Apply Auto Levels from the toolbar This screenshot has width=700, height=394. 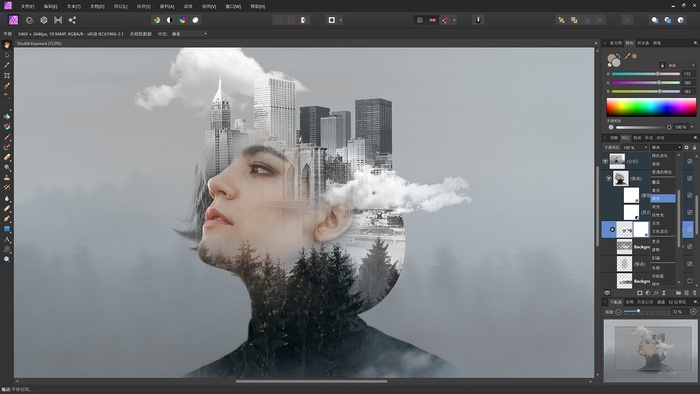pyautogui.click(x=157, y=20)
